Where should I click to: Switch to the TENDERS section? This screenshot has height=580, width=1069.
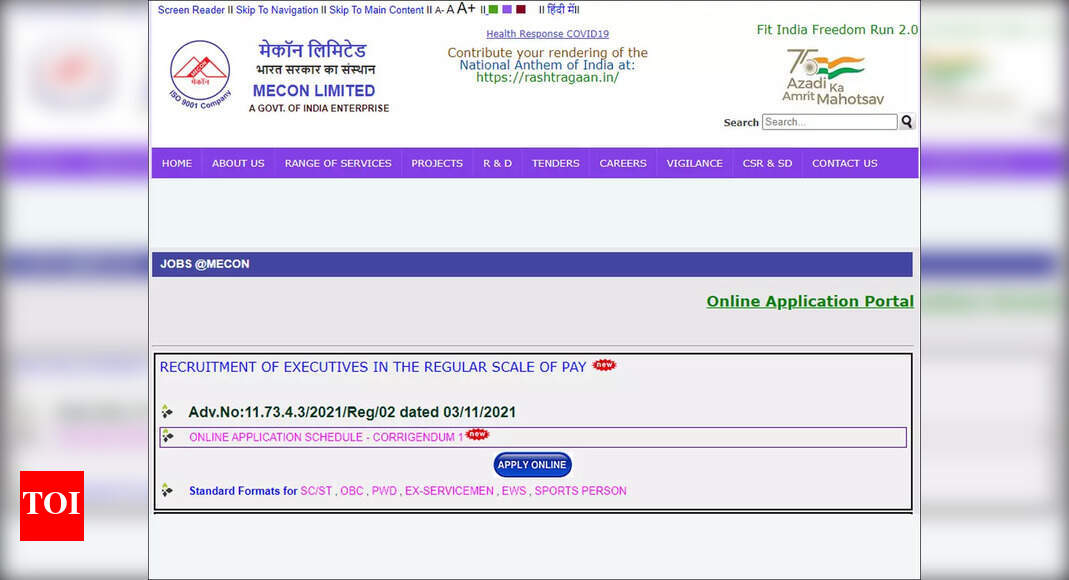555,162
